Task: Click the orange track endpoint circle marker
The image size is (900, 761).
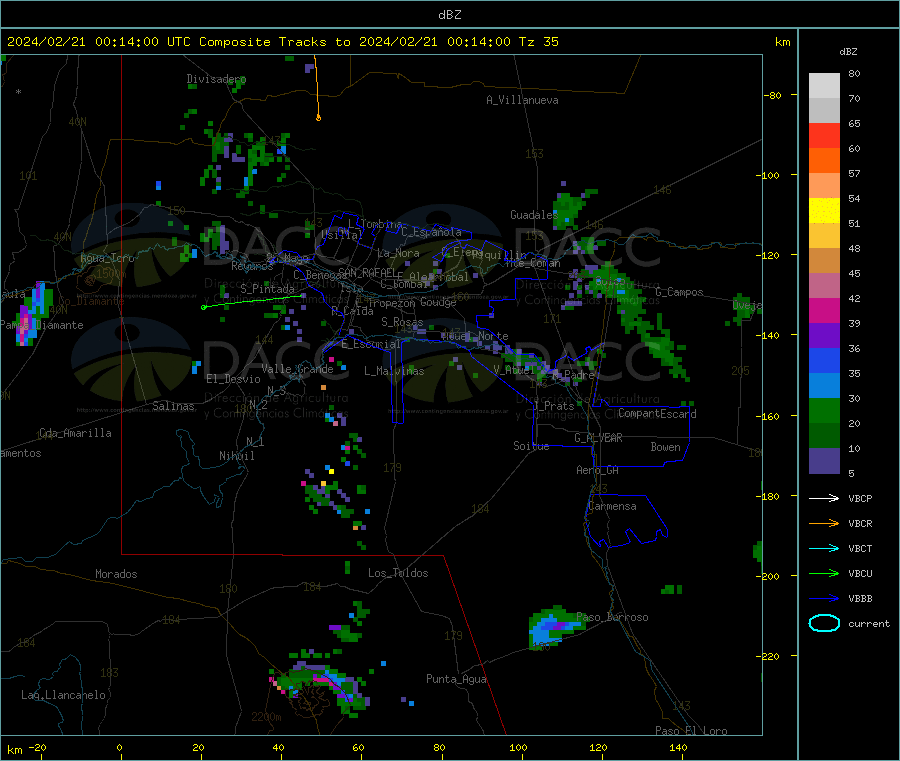Action: tap(319, 118)
